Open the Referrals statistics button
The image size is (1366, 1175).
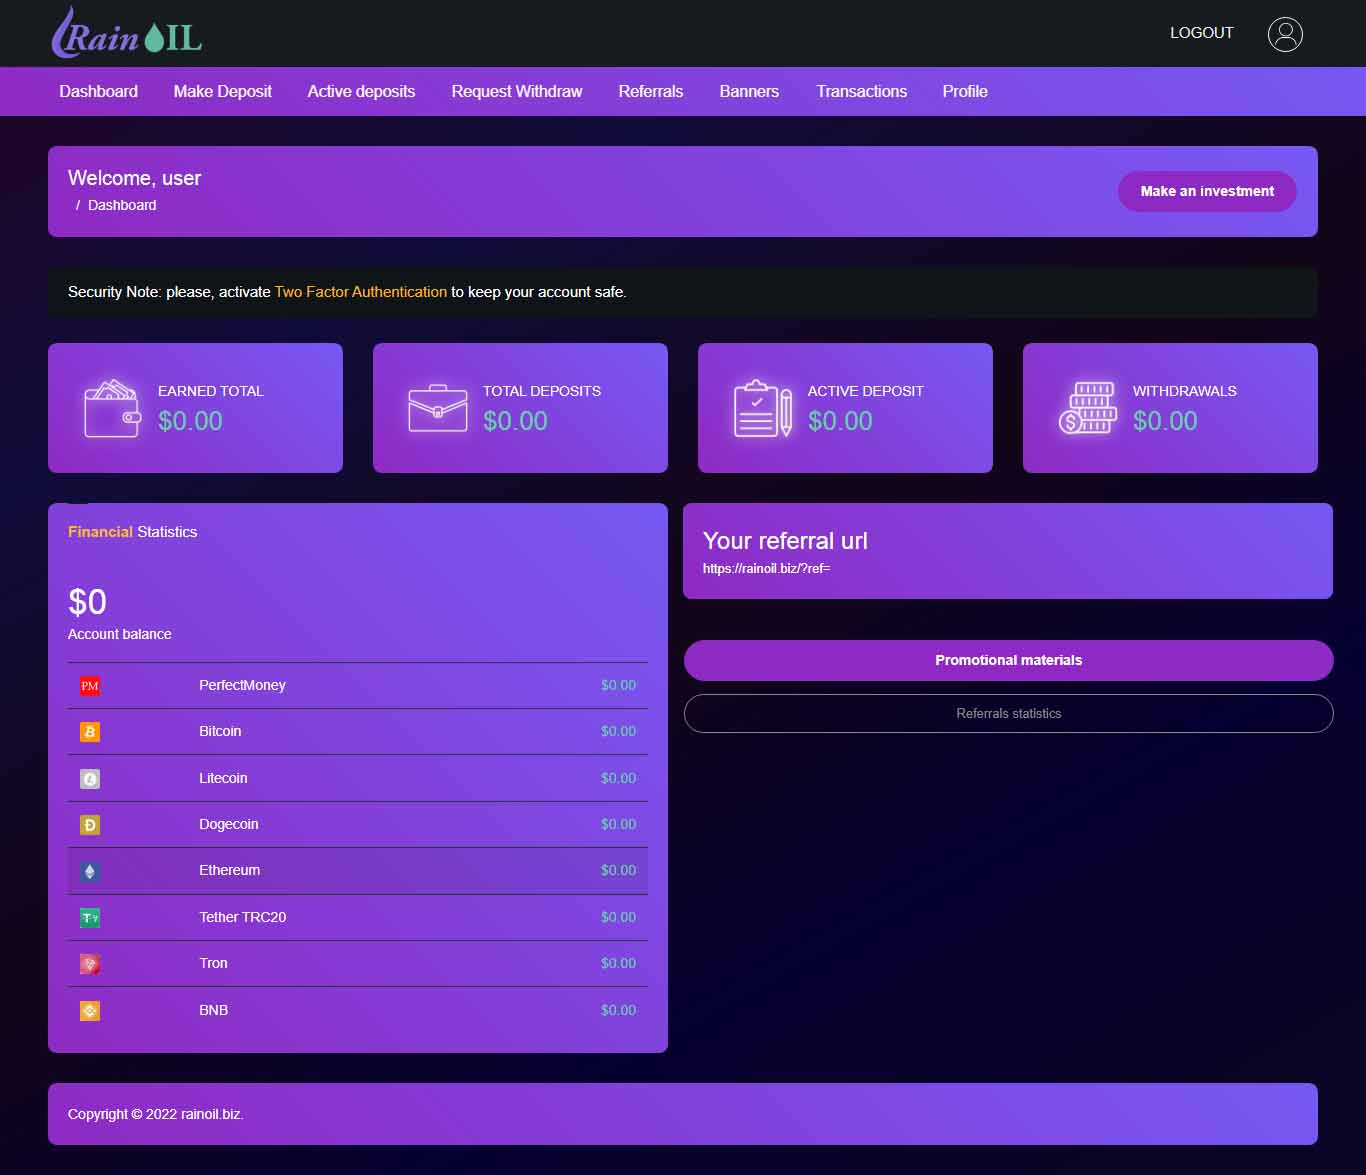tap(1008, 713)
